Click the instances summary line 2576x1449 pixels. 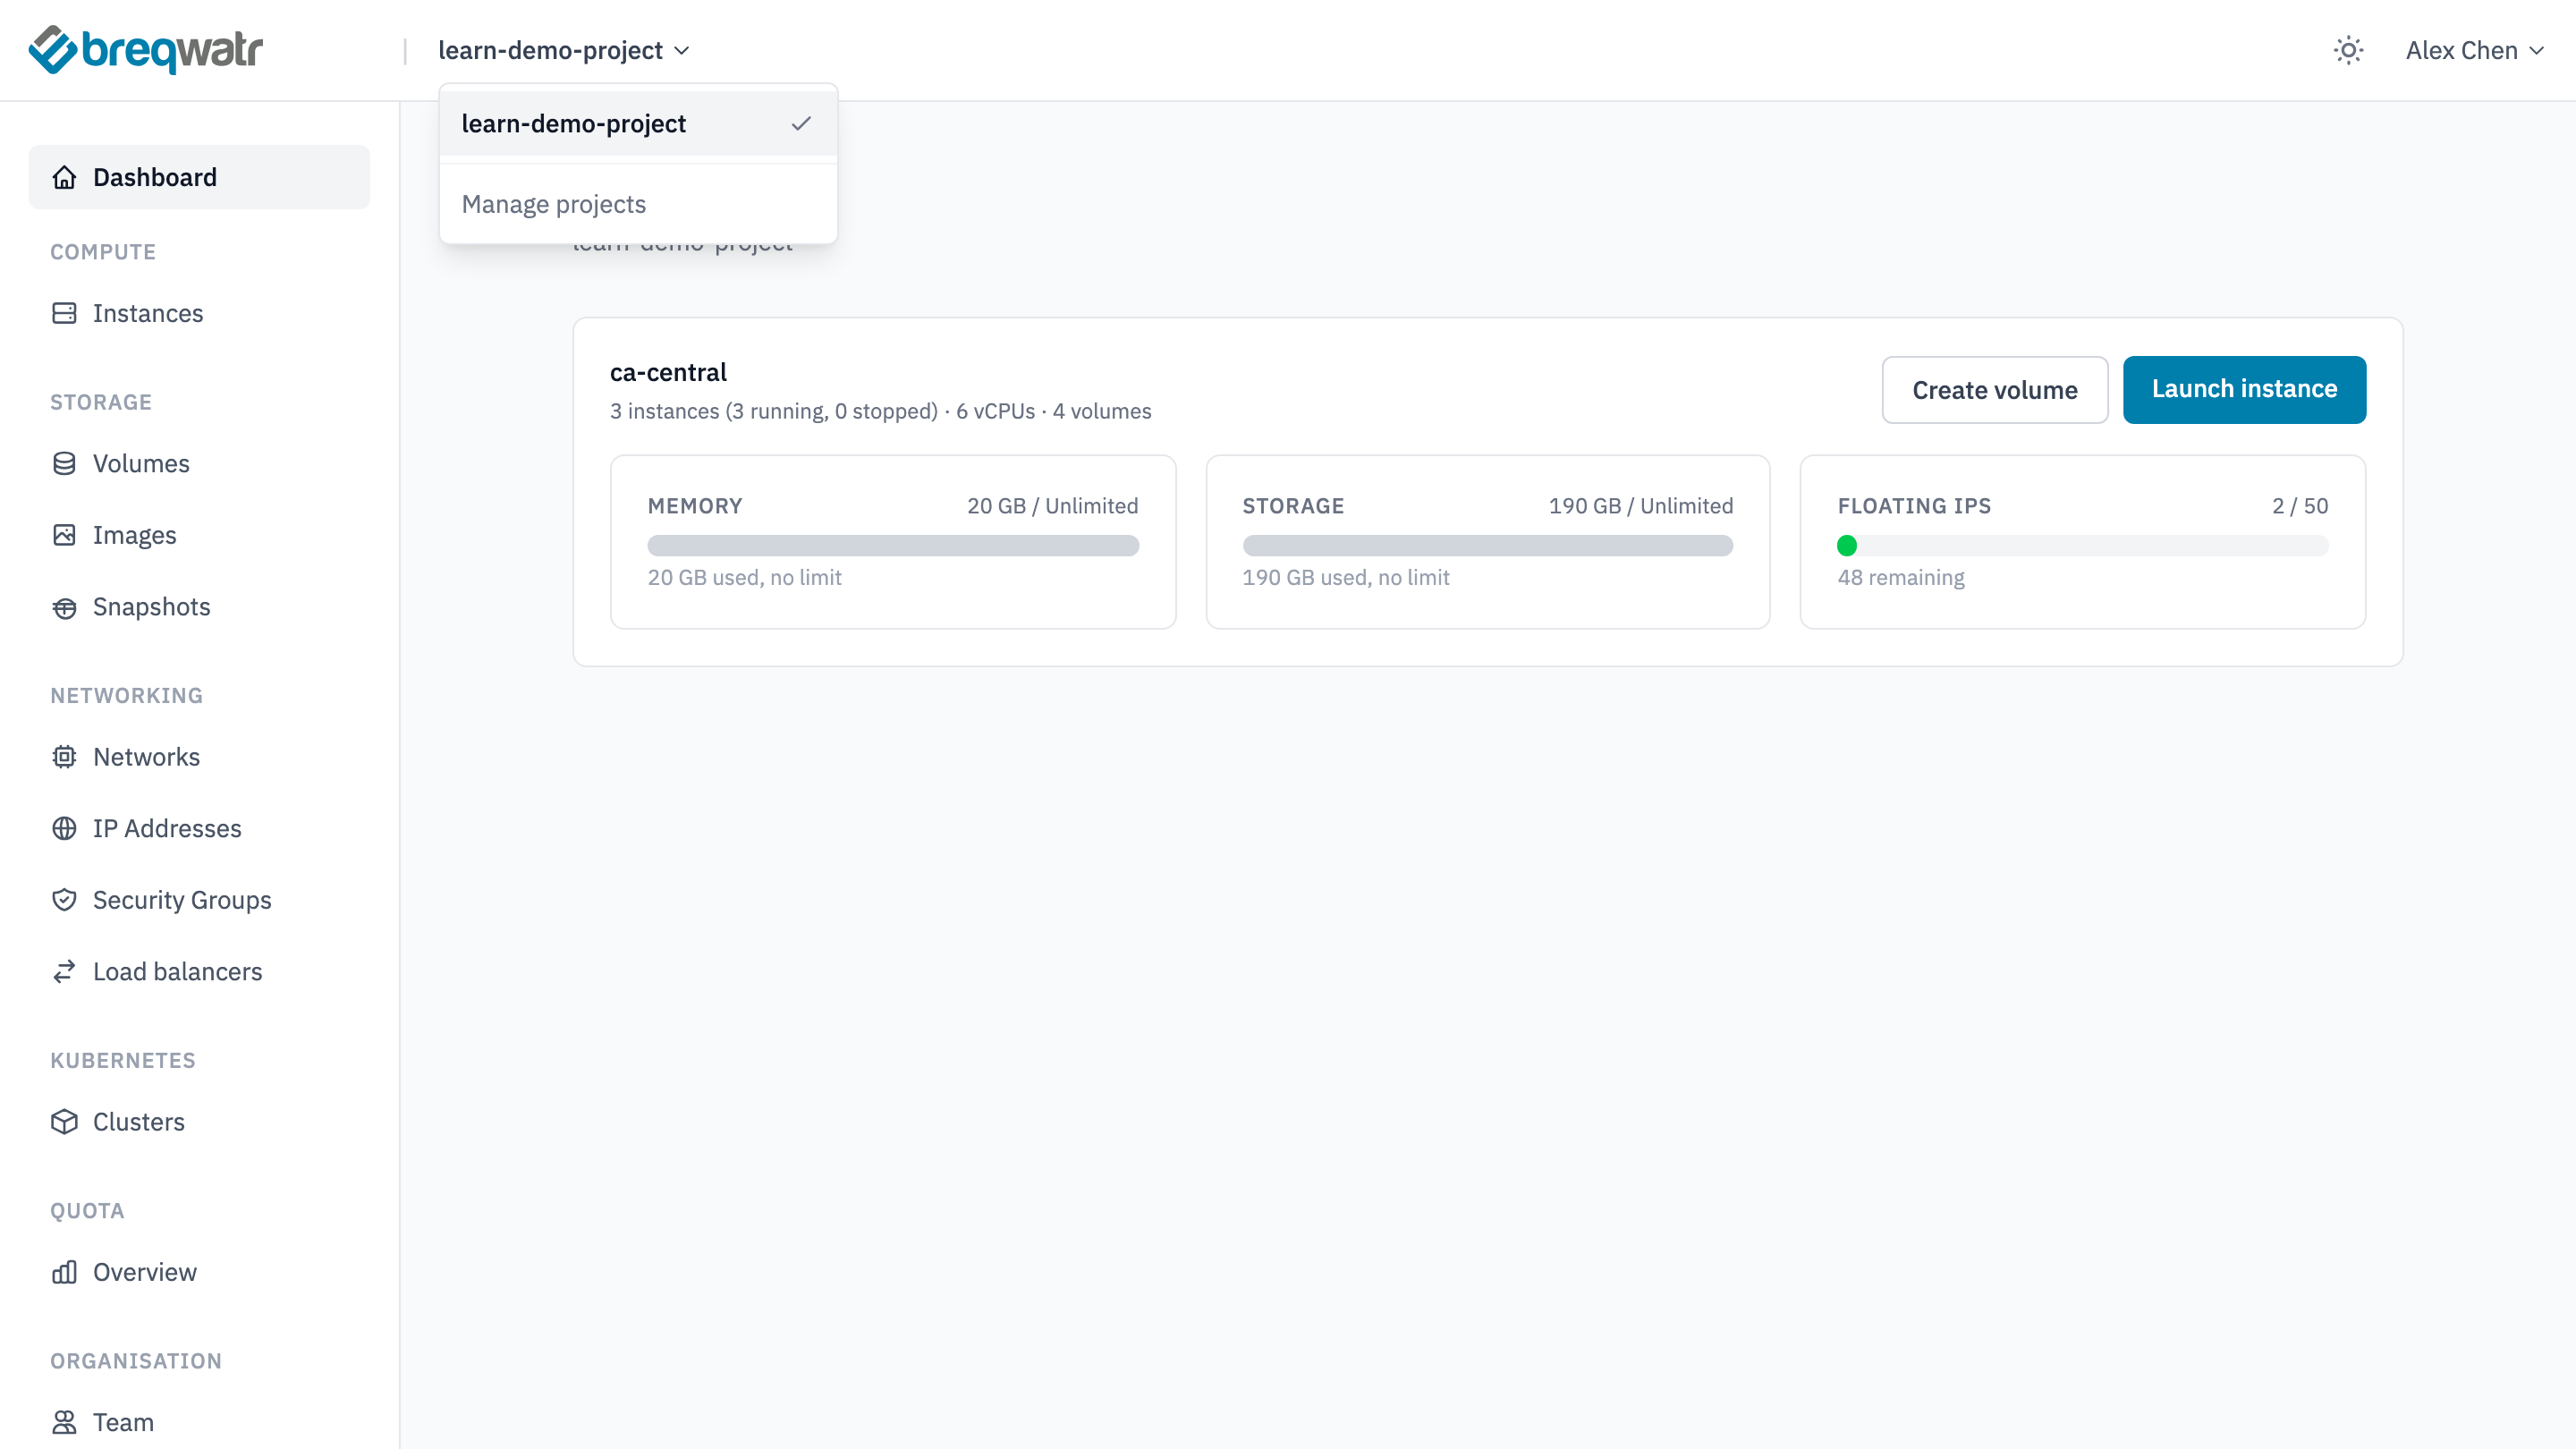point(880,411)
